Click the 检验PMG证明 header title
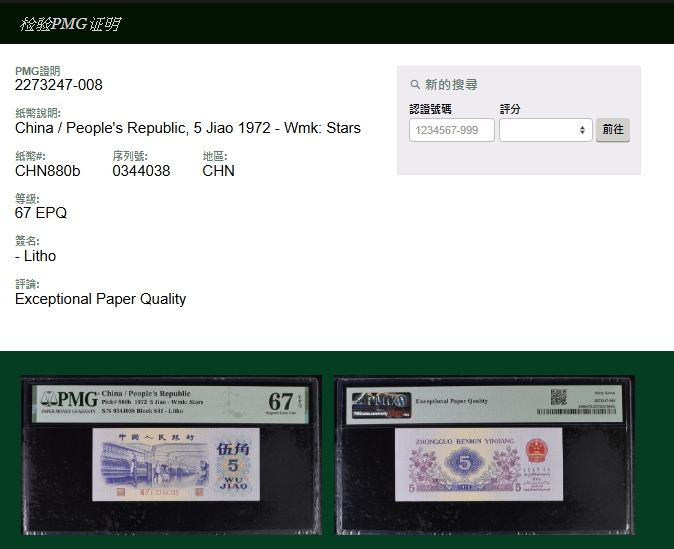The image size is (674, 549). pyautogui.click(x=69, y=24)
